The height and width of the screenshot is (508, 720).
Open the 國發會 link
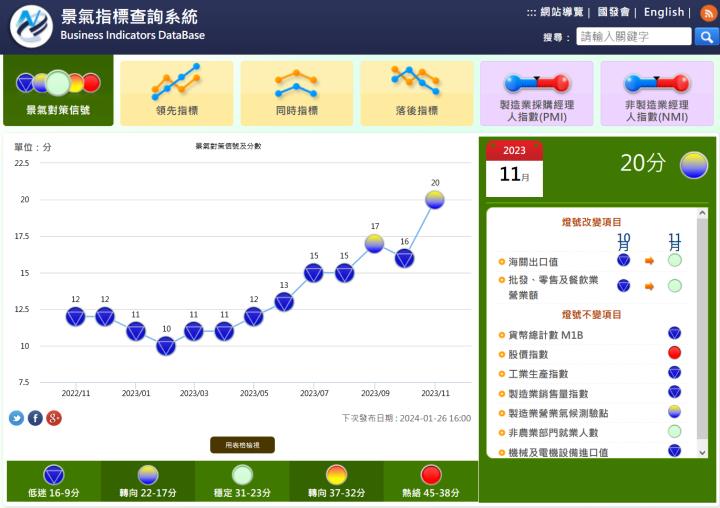(x=613, y=12)
